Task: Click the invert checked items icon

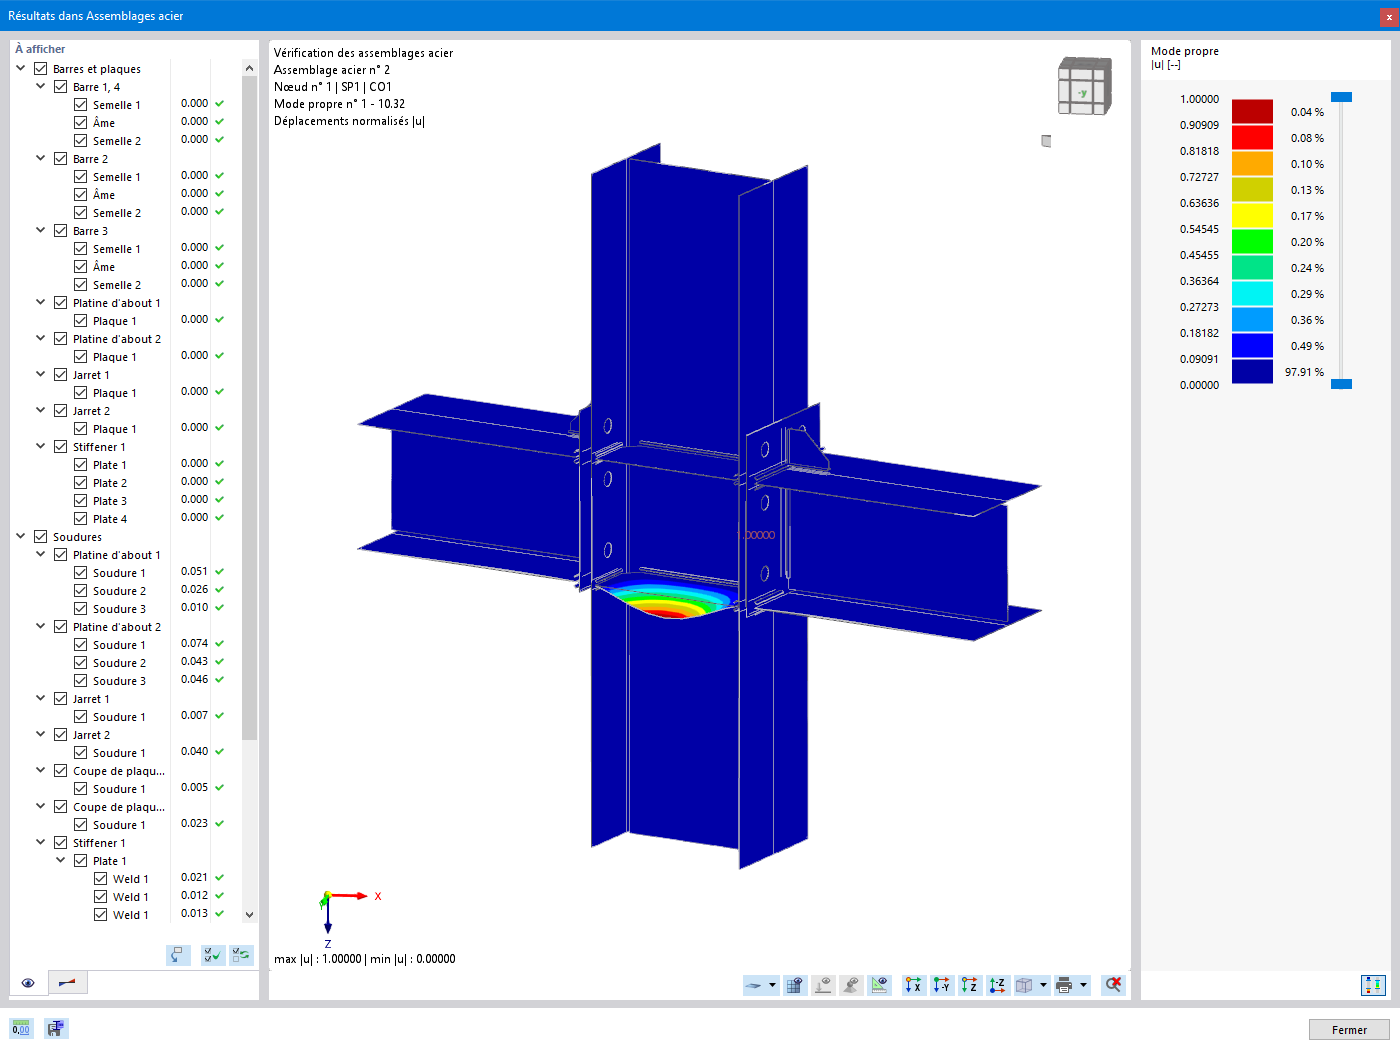Action: point(241,955)
